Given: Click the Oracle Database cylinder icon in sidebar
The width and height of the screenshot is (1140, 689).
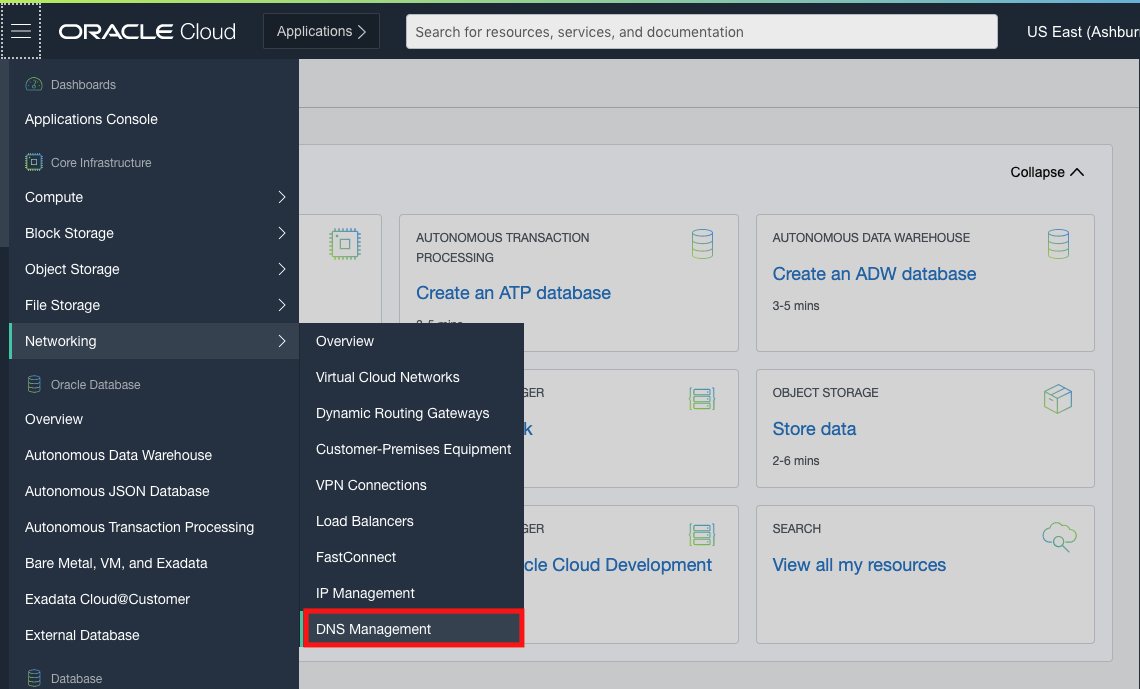Looking at the screenshot, I should tap(34, 384).
